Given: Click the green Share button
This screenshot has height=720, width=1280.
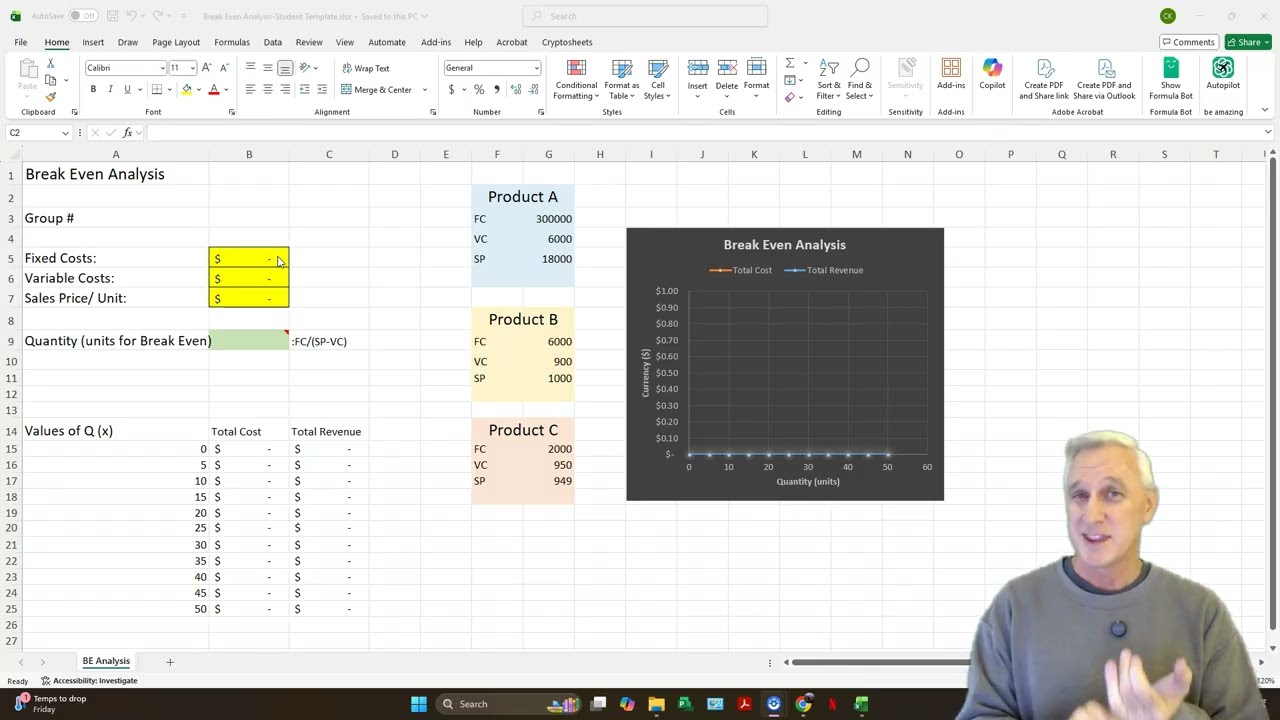Looking at the screenshot, I should [x=1248, y=42].
